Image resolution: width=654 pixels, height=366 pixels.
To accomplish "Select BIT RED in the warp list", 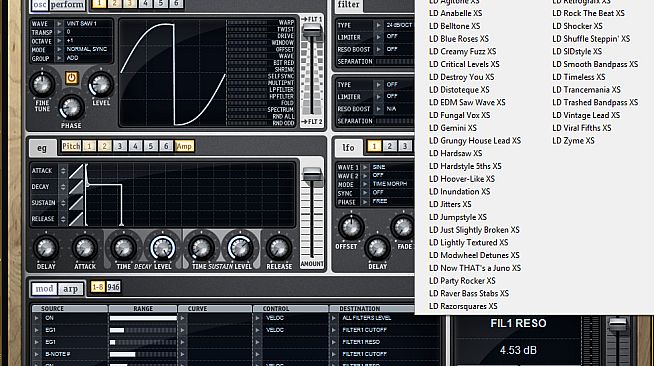I will coord(284,63).
